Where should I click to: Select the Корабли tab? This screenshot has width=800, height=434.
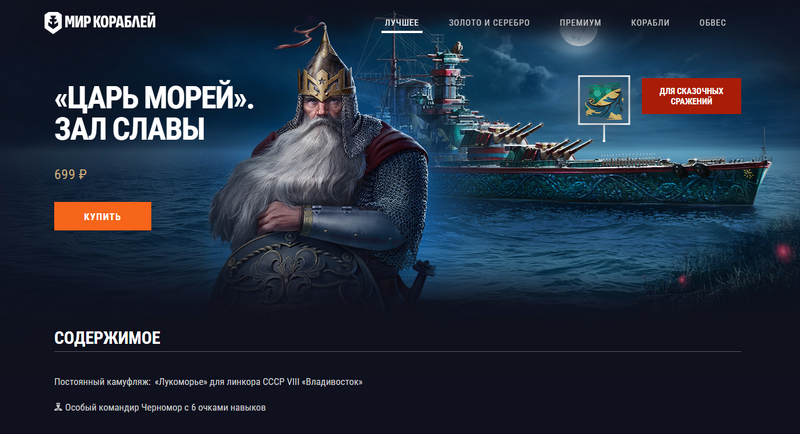(650, 22)
